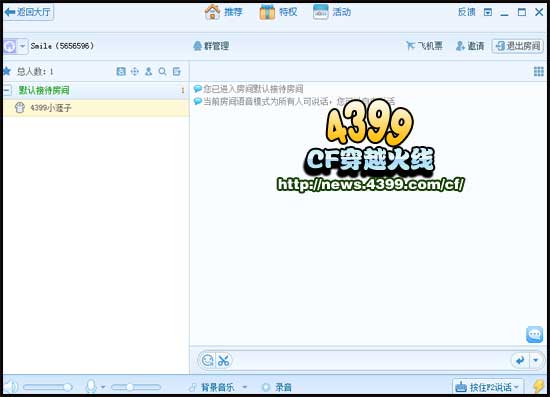Open the 反馈 feedback link

pyautogui.click(x=467, y=12)
